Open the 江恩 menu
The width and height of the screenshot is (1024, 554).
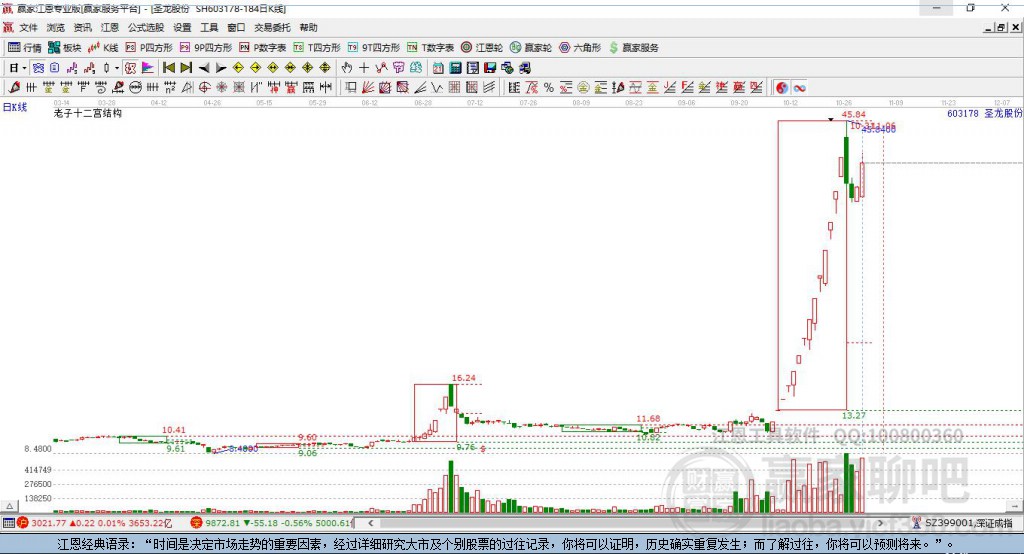(x=110, y=27)
